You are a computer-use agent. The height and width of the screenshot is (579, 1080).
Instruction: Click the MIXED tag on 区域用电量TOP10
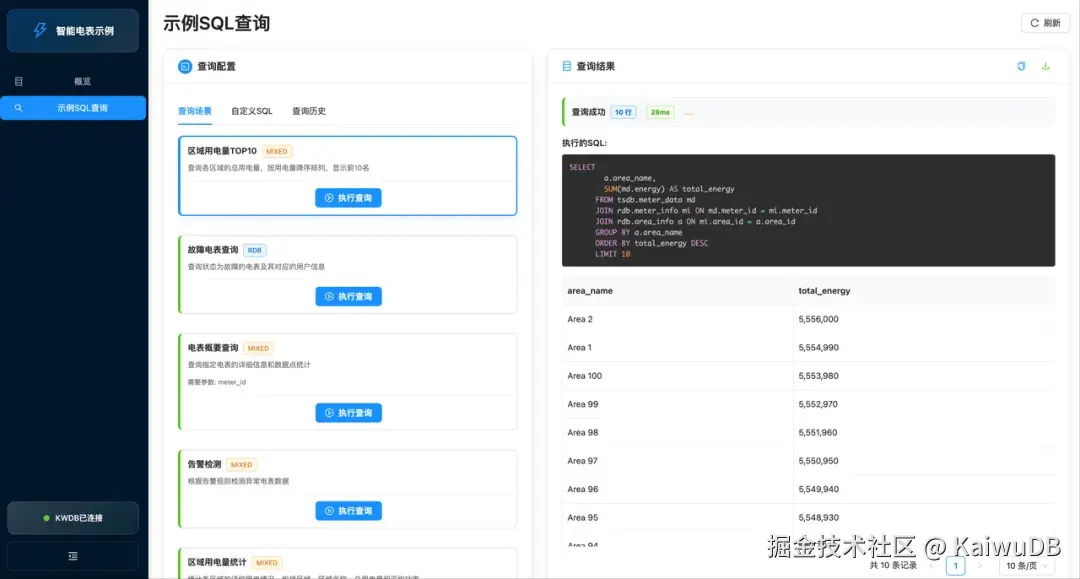coord(276,151)
